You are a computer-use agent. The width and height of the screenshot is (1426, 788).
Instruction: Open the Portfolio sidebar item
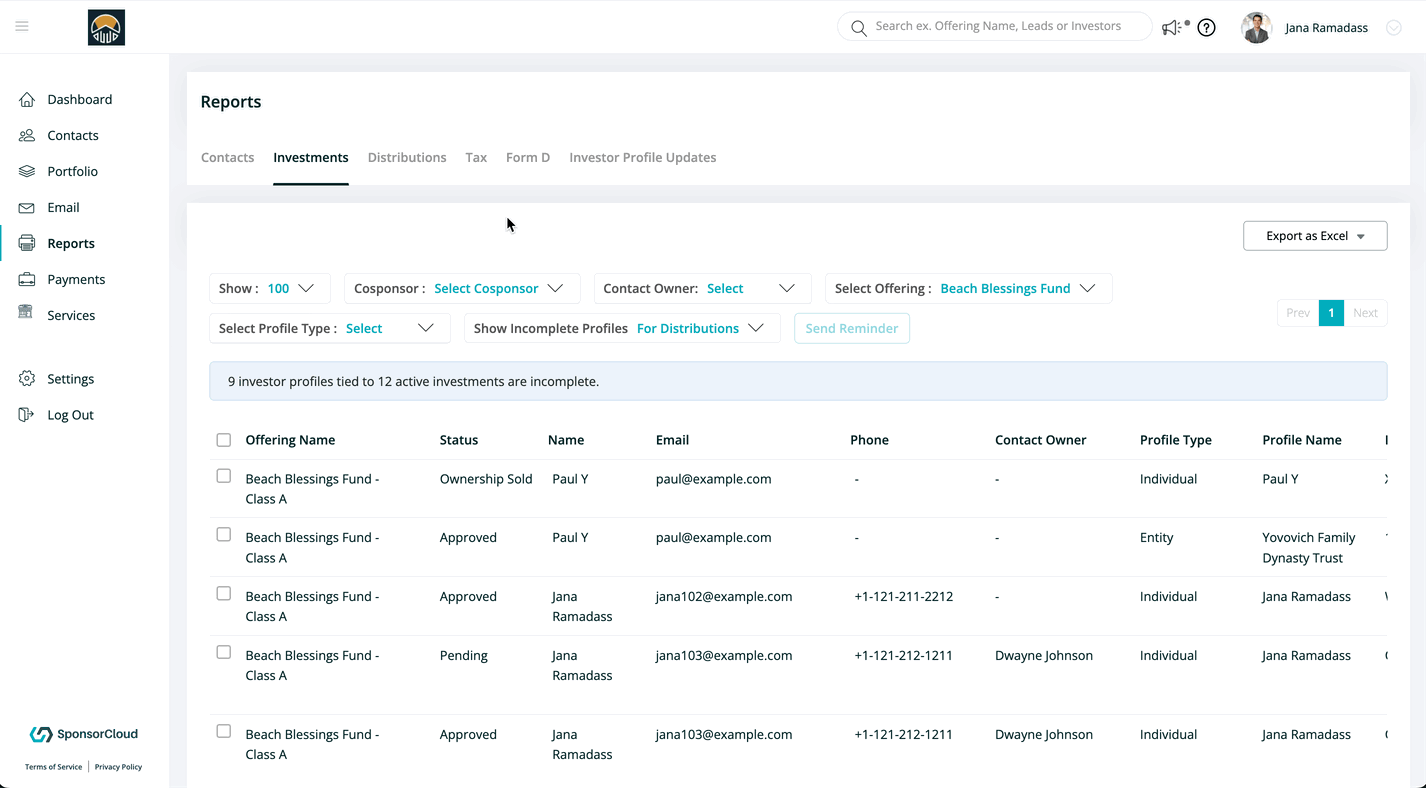pyautogui.click(x=72, y=171)
